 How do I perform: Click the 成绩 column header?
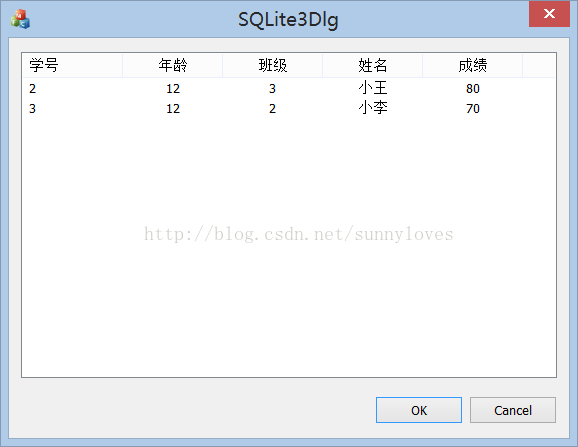point(473,66)
